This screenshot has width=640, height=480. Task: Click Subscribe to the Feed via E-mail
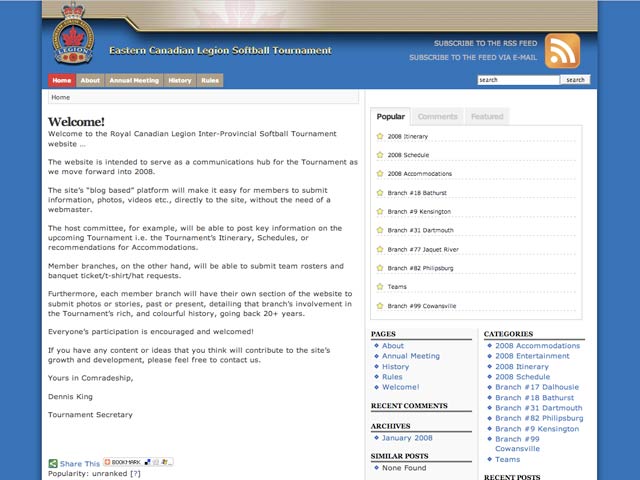pos(473,58)
